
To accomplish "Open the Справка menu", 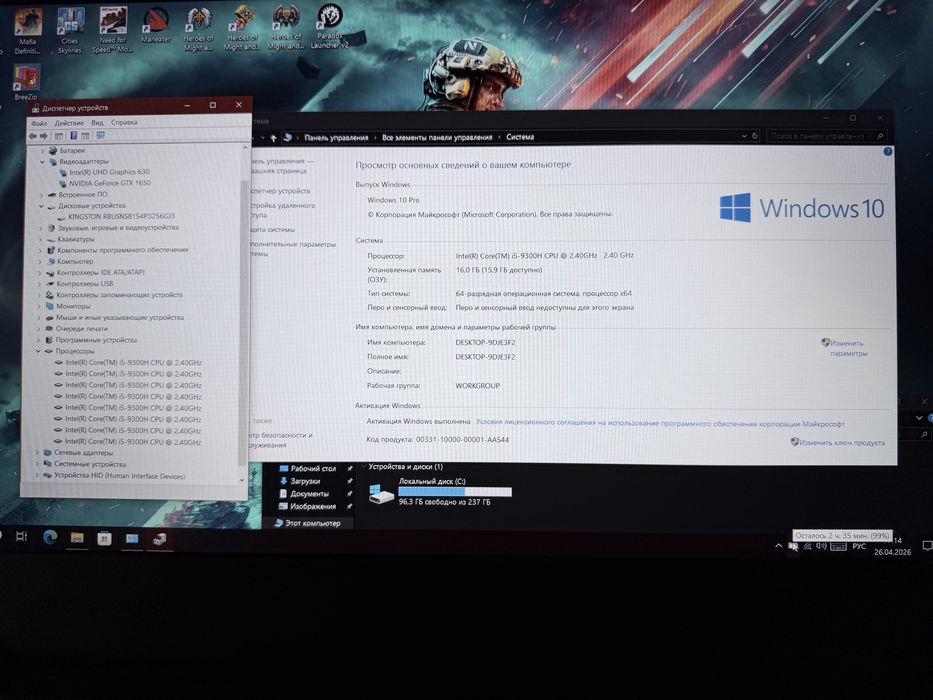I will point(124,122).
